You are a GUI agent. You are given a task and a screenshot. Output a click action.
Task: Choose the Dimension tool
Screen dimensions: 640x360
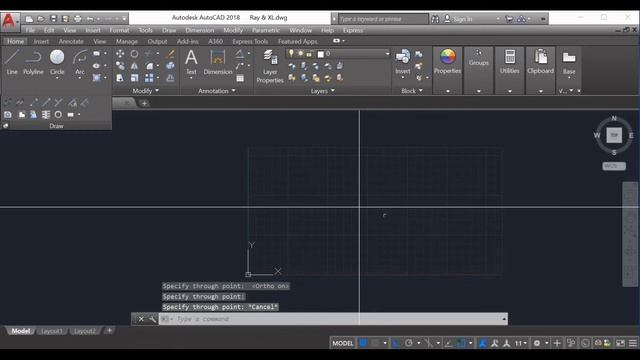218,62
